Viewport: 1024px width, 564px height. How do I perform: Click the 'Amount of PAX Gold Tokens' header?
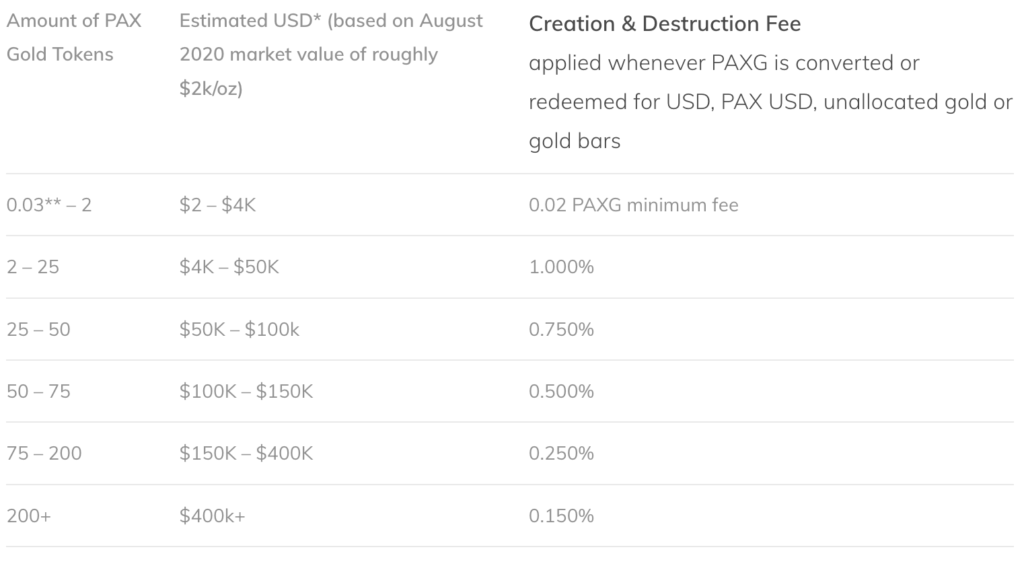(74, 37)
